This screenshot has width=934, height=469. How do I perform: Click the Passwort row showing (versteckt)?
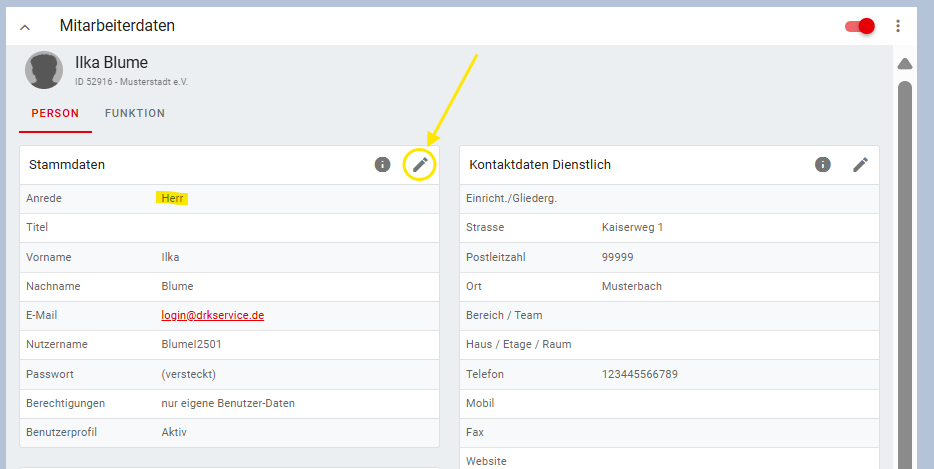[x=188, y=374]
